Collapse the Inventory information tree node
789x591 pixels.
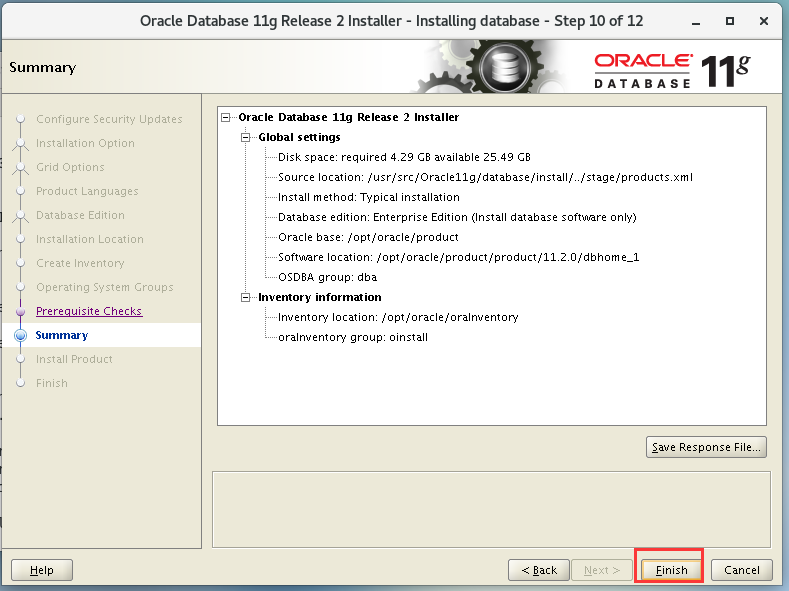tap(246, 298)
